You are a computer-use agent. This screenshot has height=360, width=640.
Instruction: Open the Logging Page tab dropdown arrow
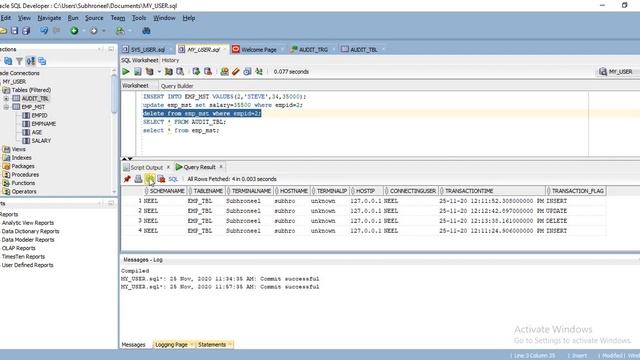tap(191, 344)
